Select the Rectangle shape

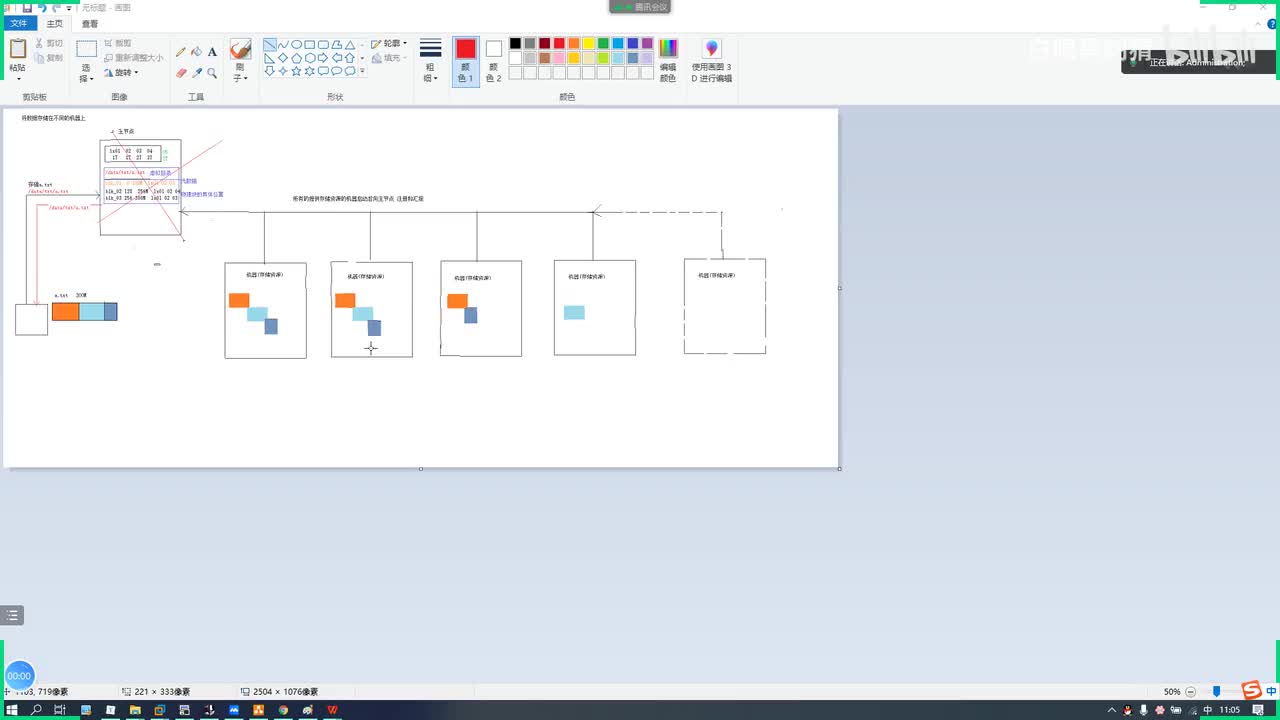tap(310, 45)
